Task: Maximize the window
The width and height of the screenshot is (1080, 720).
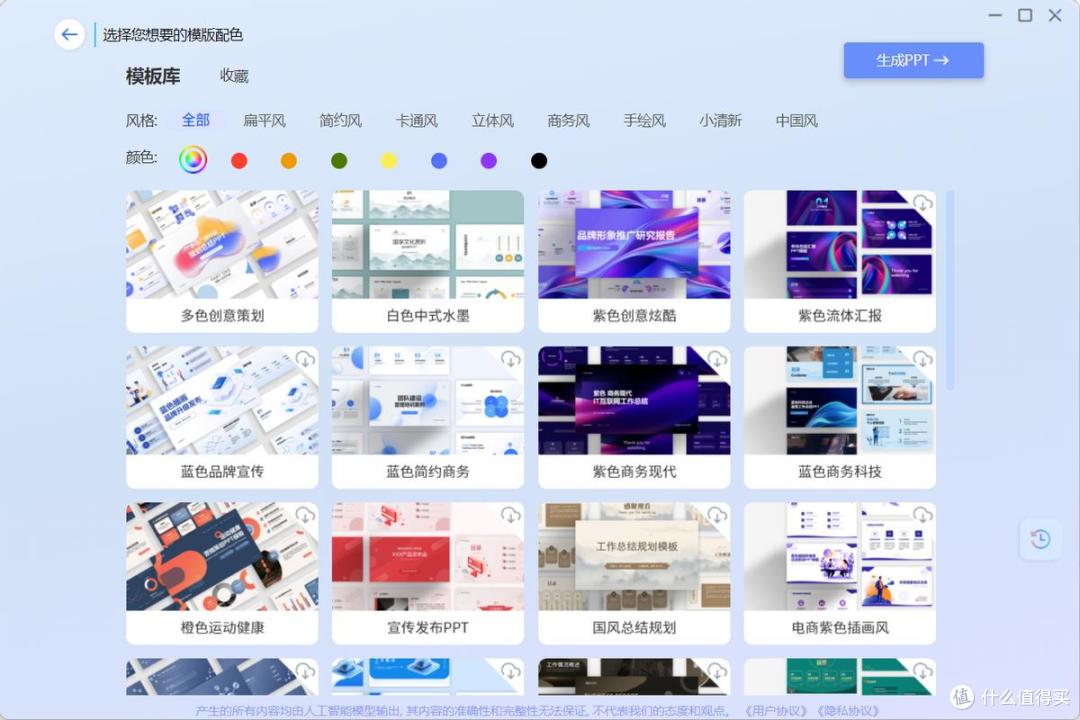Action: (x=1025, y=15)
